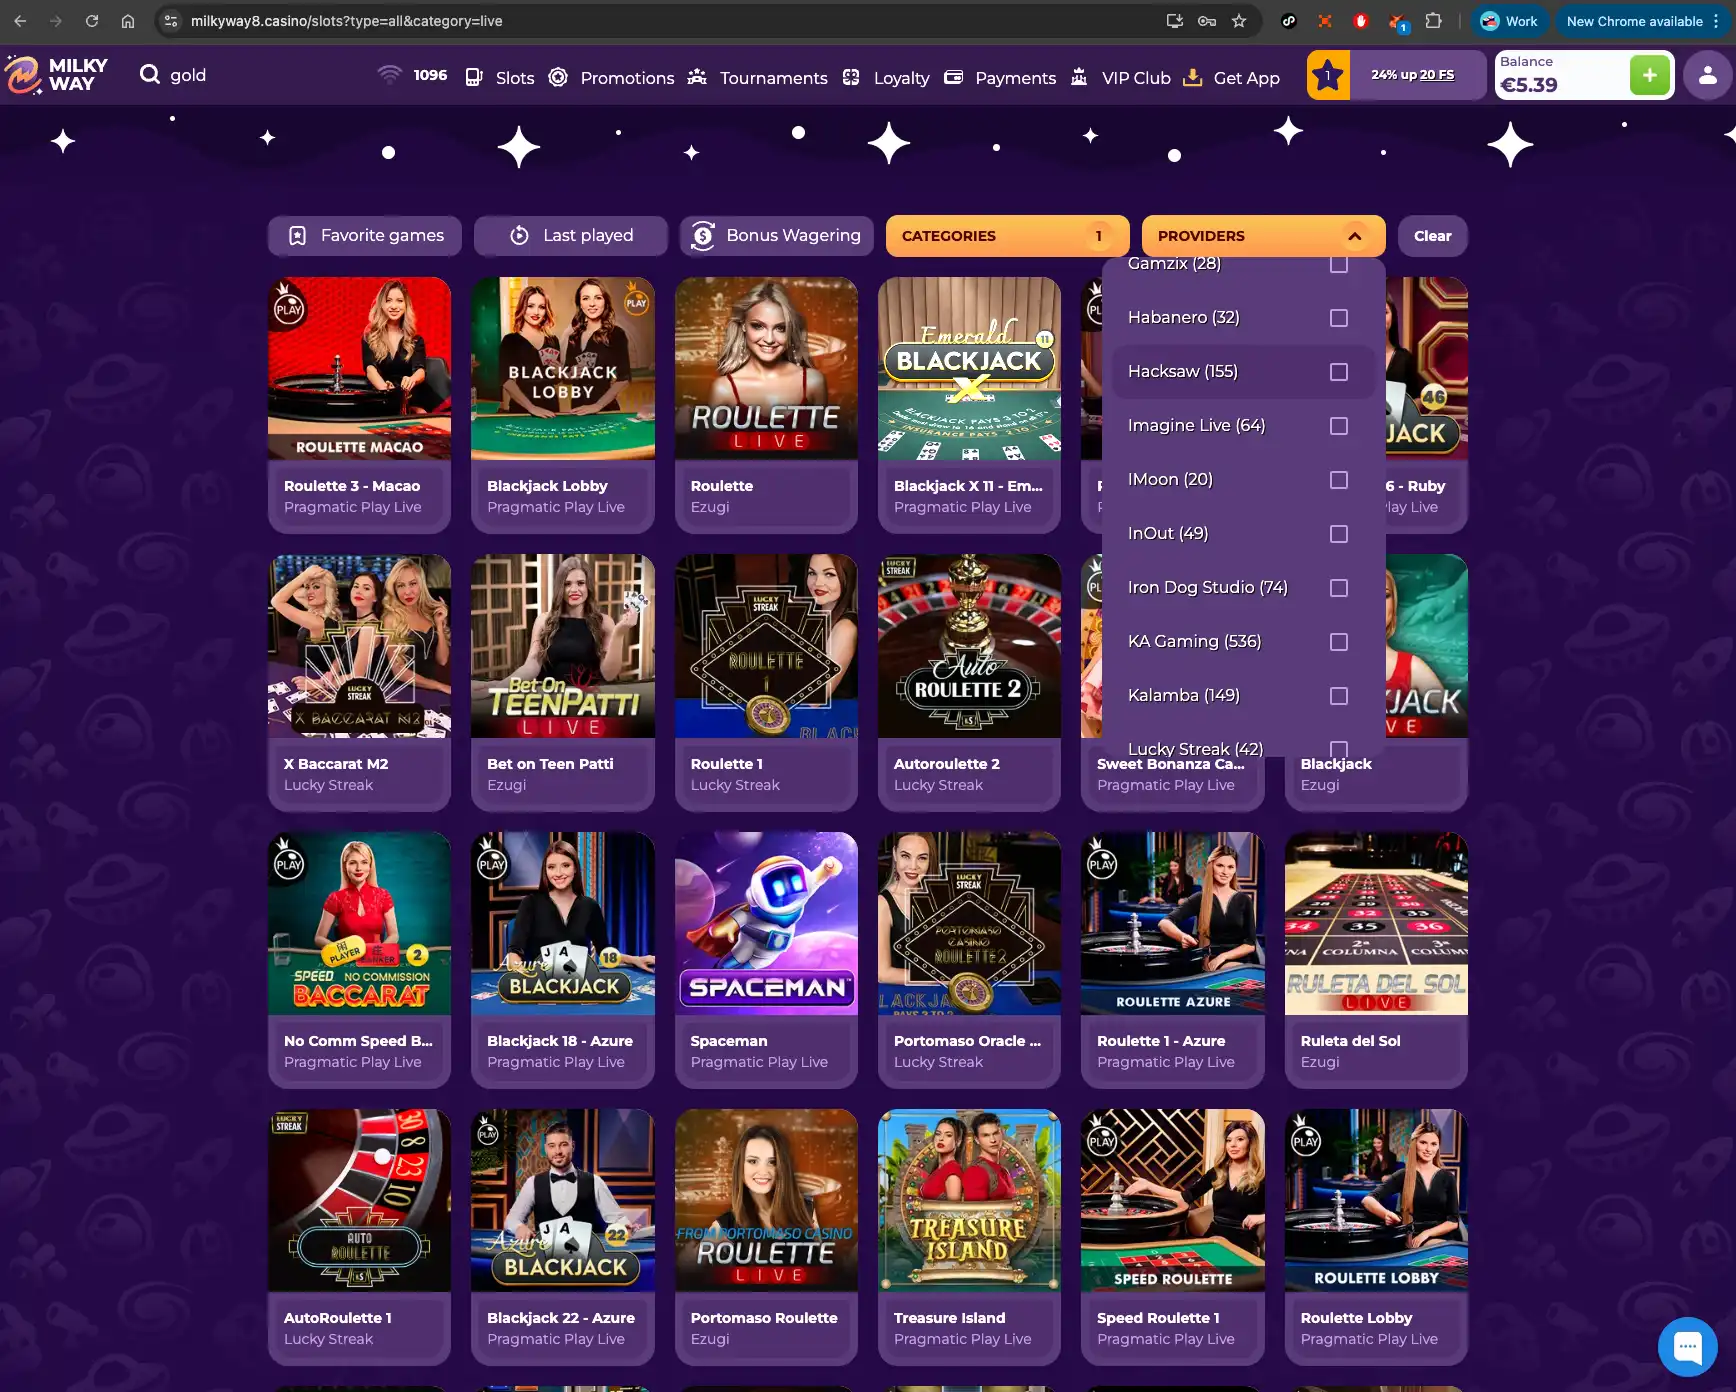Screen dimensions: 1736x1392
Task: Click the green plus deposit button
Action: pyautogui.click(x=1649, y=75)
